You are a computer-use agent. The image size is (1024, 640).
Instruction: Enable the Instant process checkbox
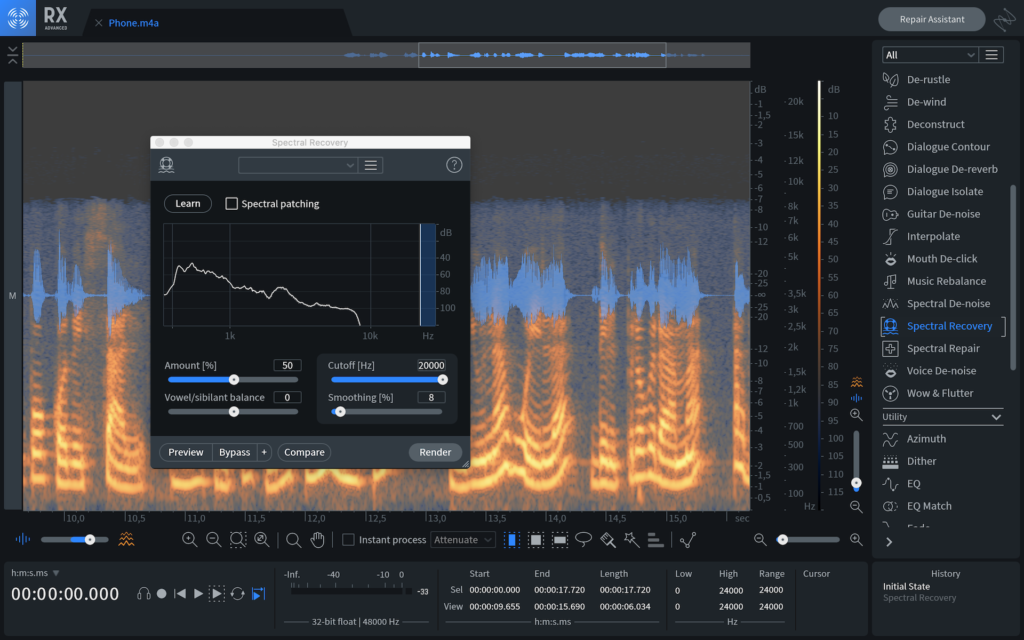pyautogui.click(x=348, y=540)
